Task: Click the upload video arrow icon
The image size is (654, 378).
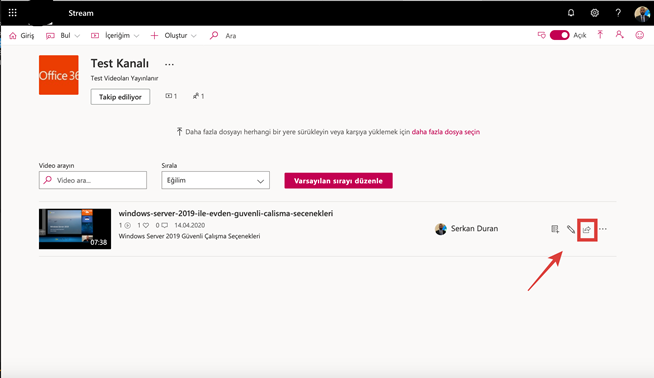Action: pyautogui.click(x=600, y=35)
